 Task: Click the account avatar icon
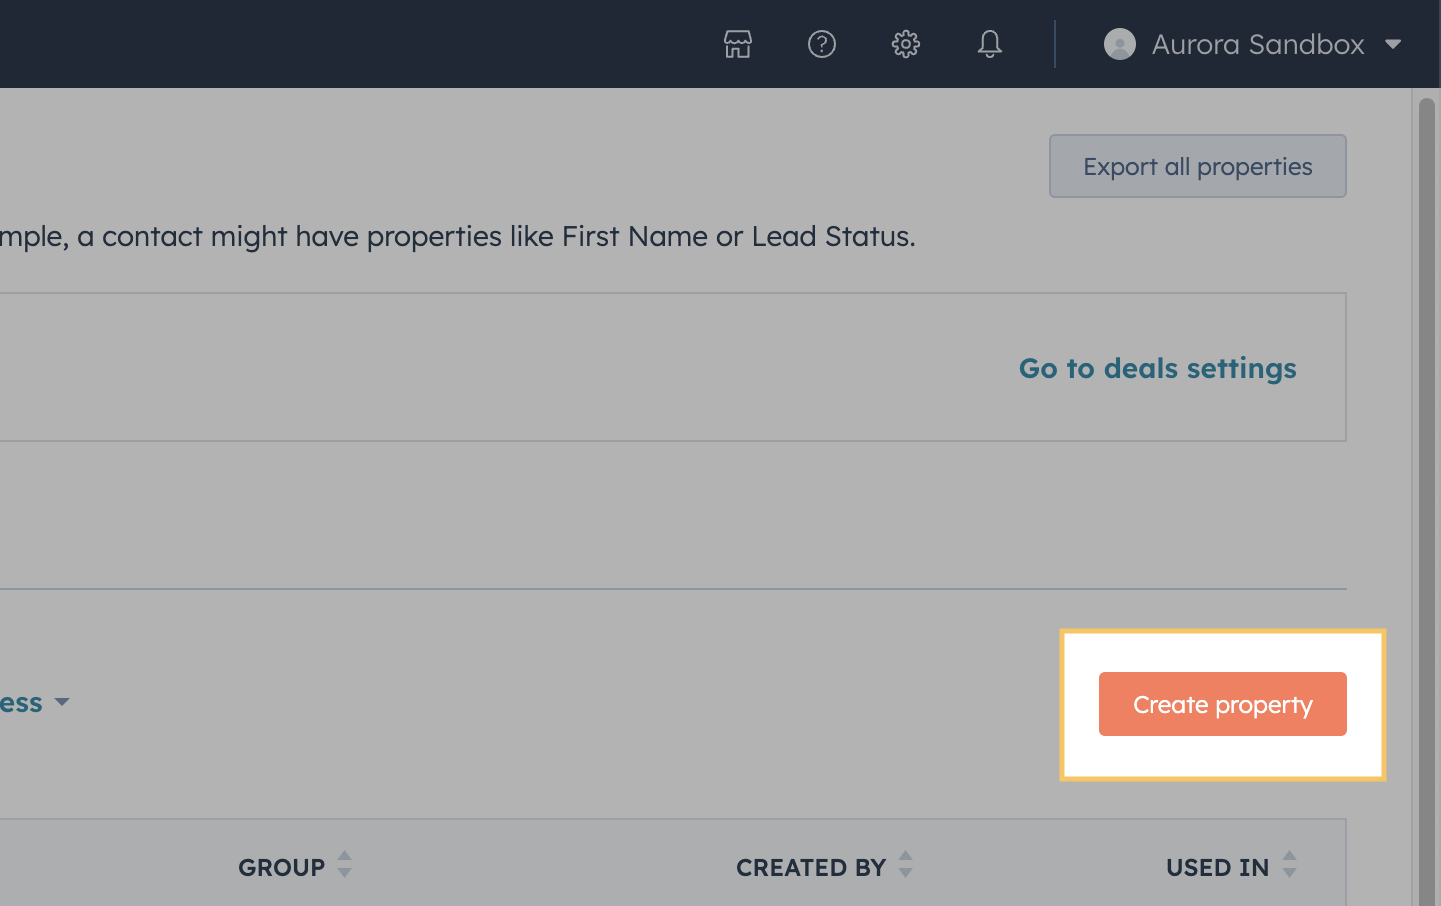click(x=1120, y=44)
